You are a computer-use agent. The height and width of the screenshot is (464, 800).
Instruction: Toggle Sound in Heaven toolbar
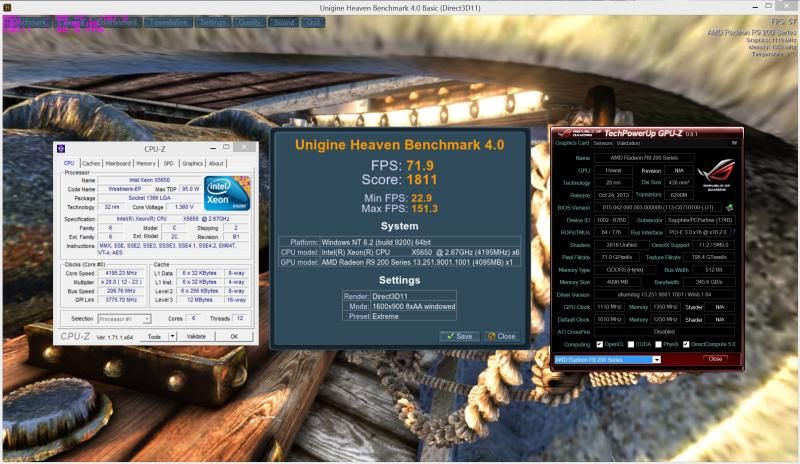tap(284, 22)
